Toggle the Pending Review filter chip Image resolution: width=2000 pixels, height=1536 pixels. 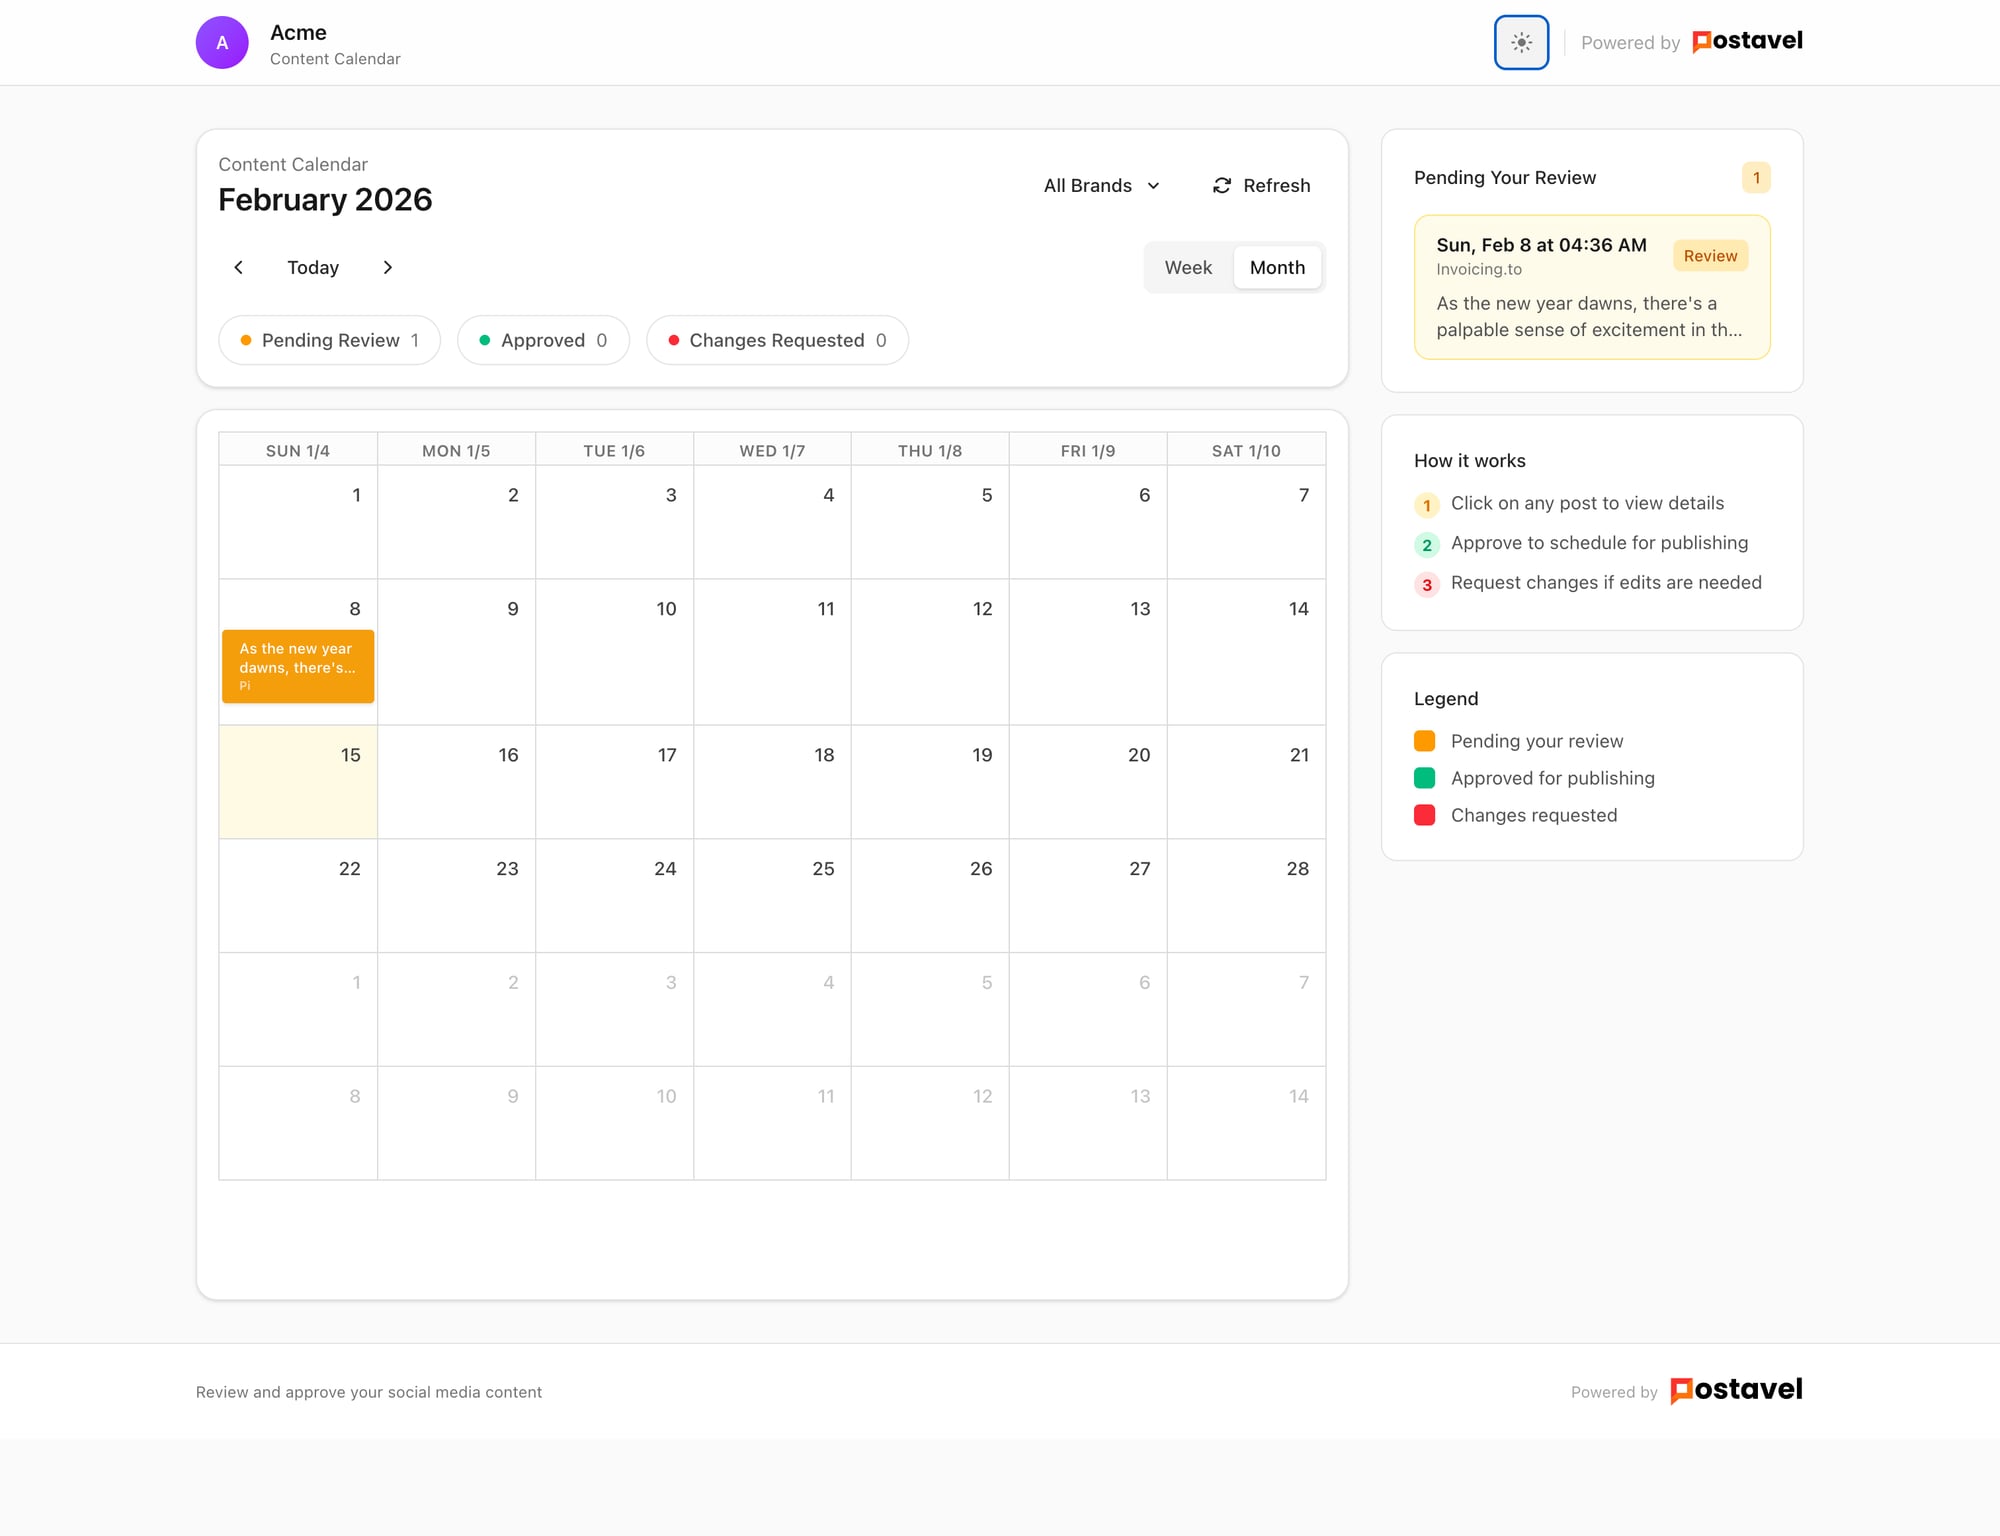pos(329,340)
